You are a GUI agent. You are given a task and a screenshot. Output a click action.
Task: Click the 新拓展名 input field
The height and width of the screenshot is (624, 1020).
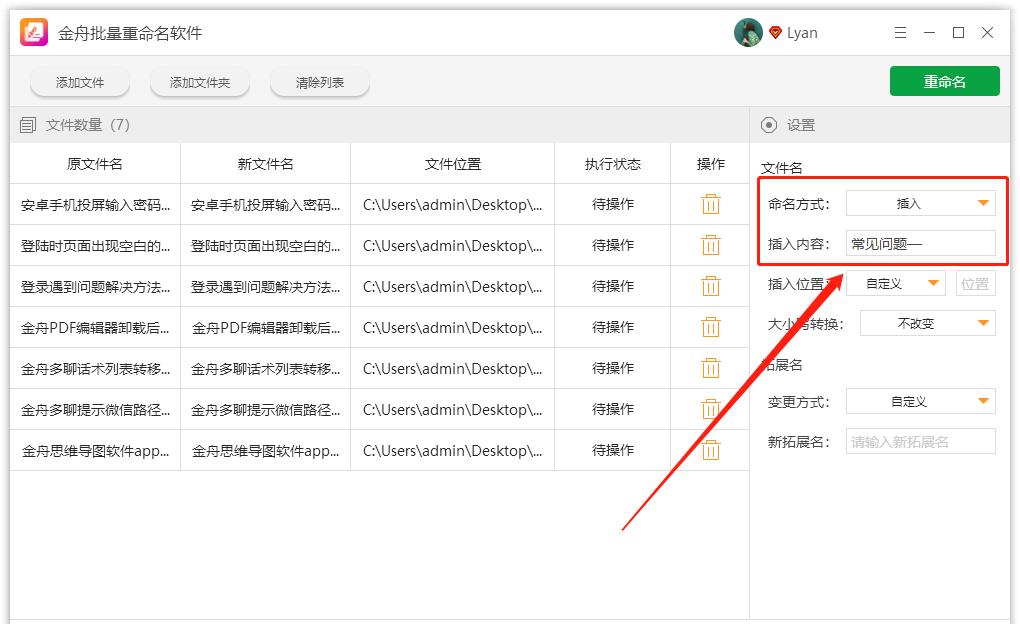click(920, 441)
